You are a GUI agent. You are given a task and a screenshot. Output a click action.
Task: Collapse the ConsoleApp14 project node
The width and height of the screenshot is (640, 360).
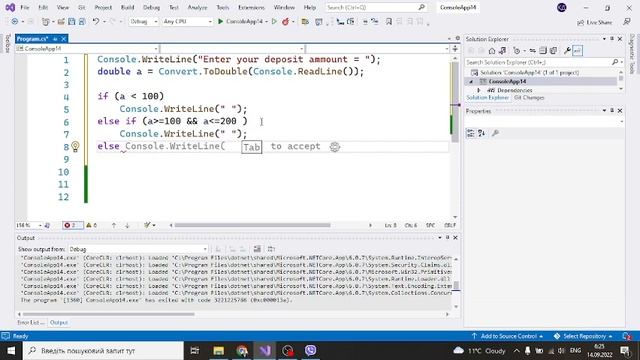[x=472, y=82]
